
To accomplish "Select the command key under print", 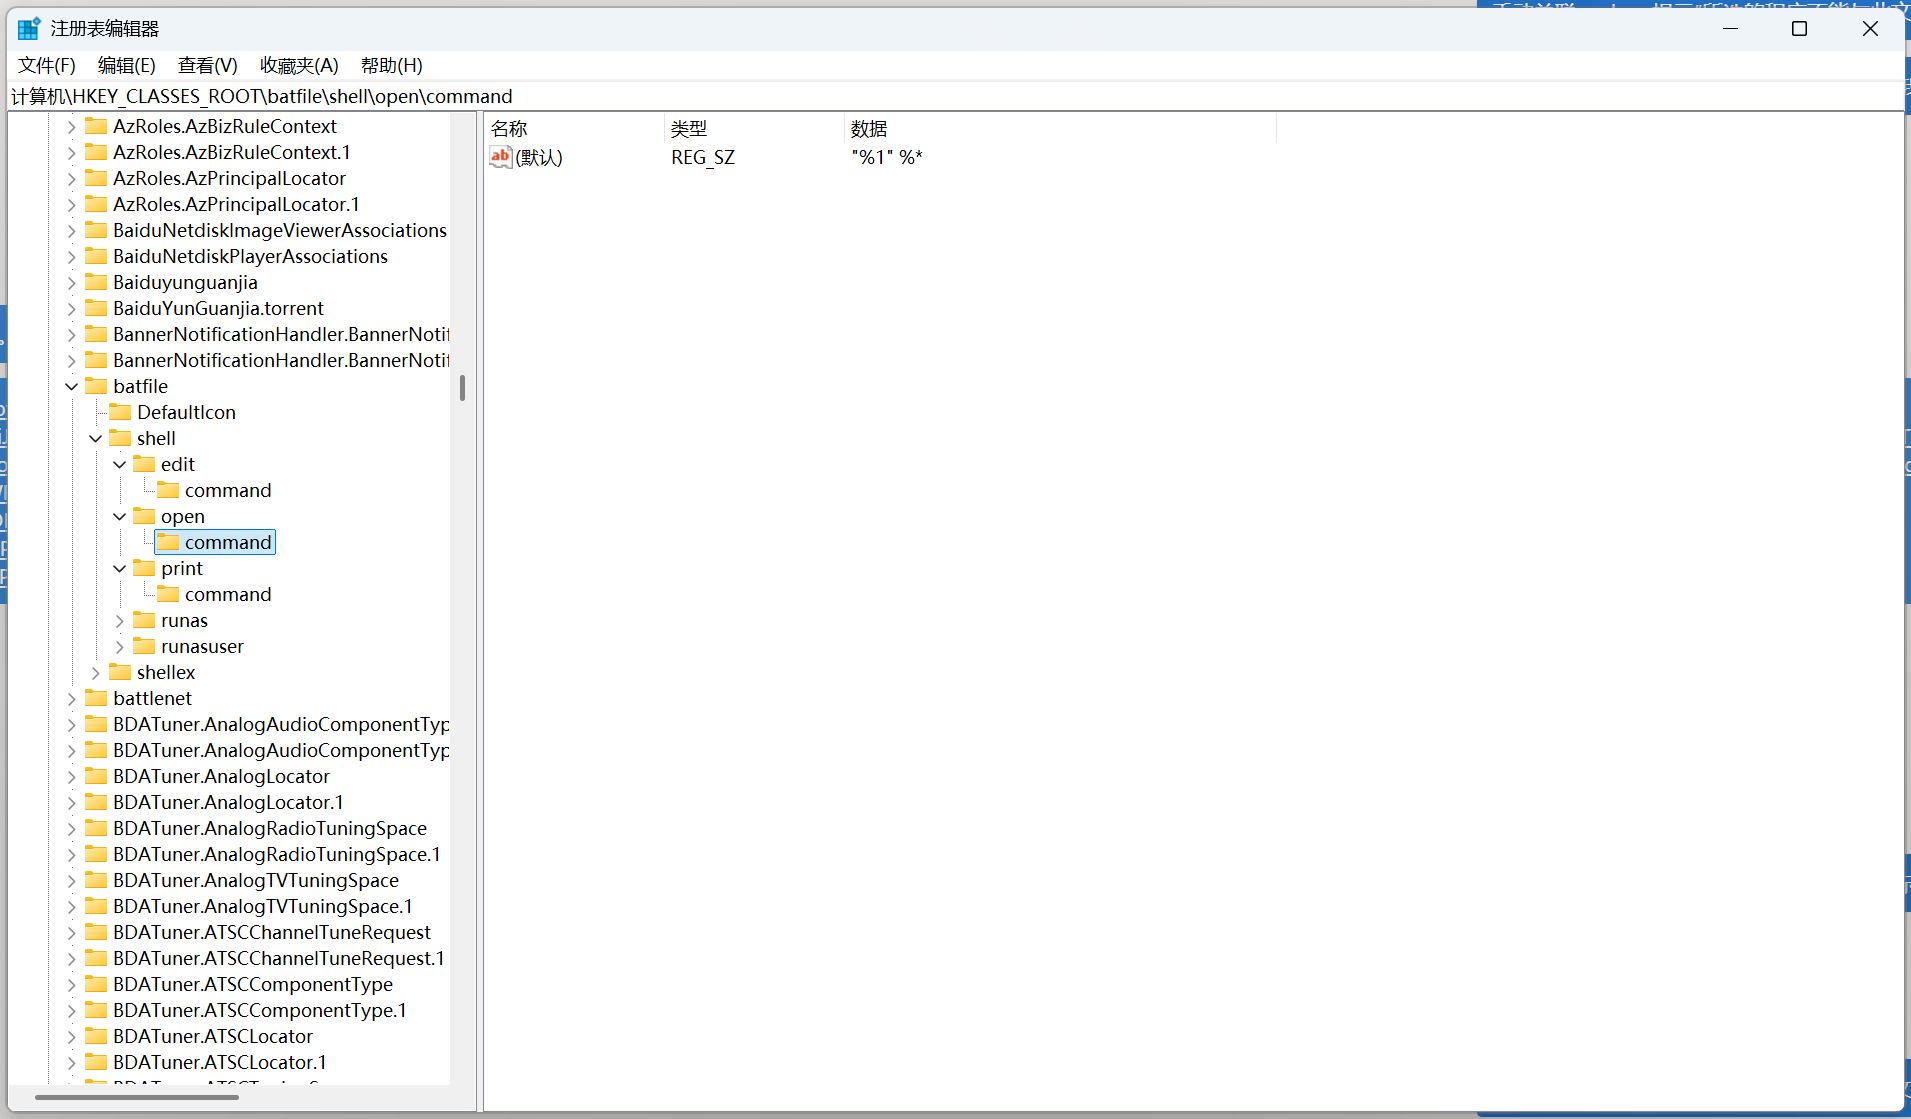I will (228, 594).
